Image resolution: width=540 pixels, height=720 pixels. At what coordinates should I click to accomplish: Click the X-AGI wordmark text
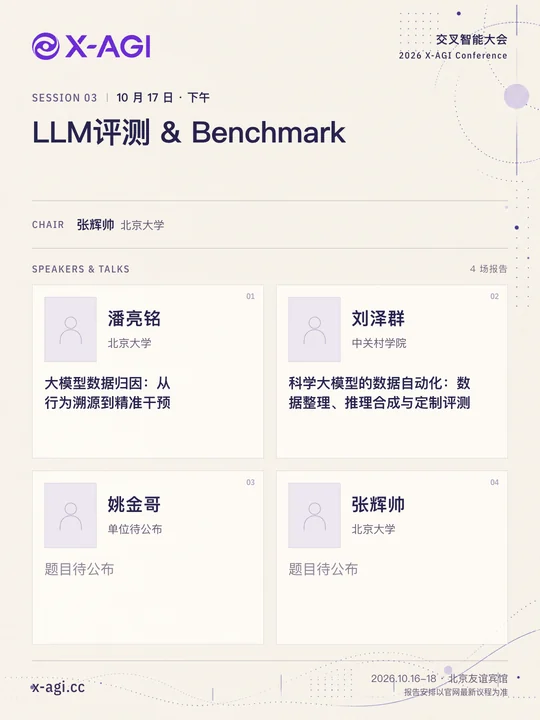point(108,46)
